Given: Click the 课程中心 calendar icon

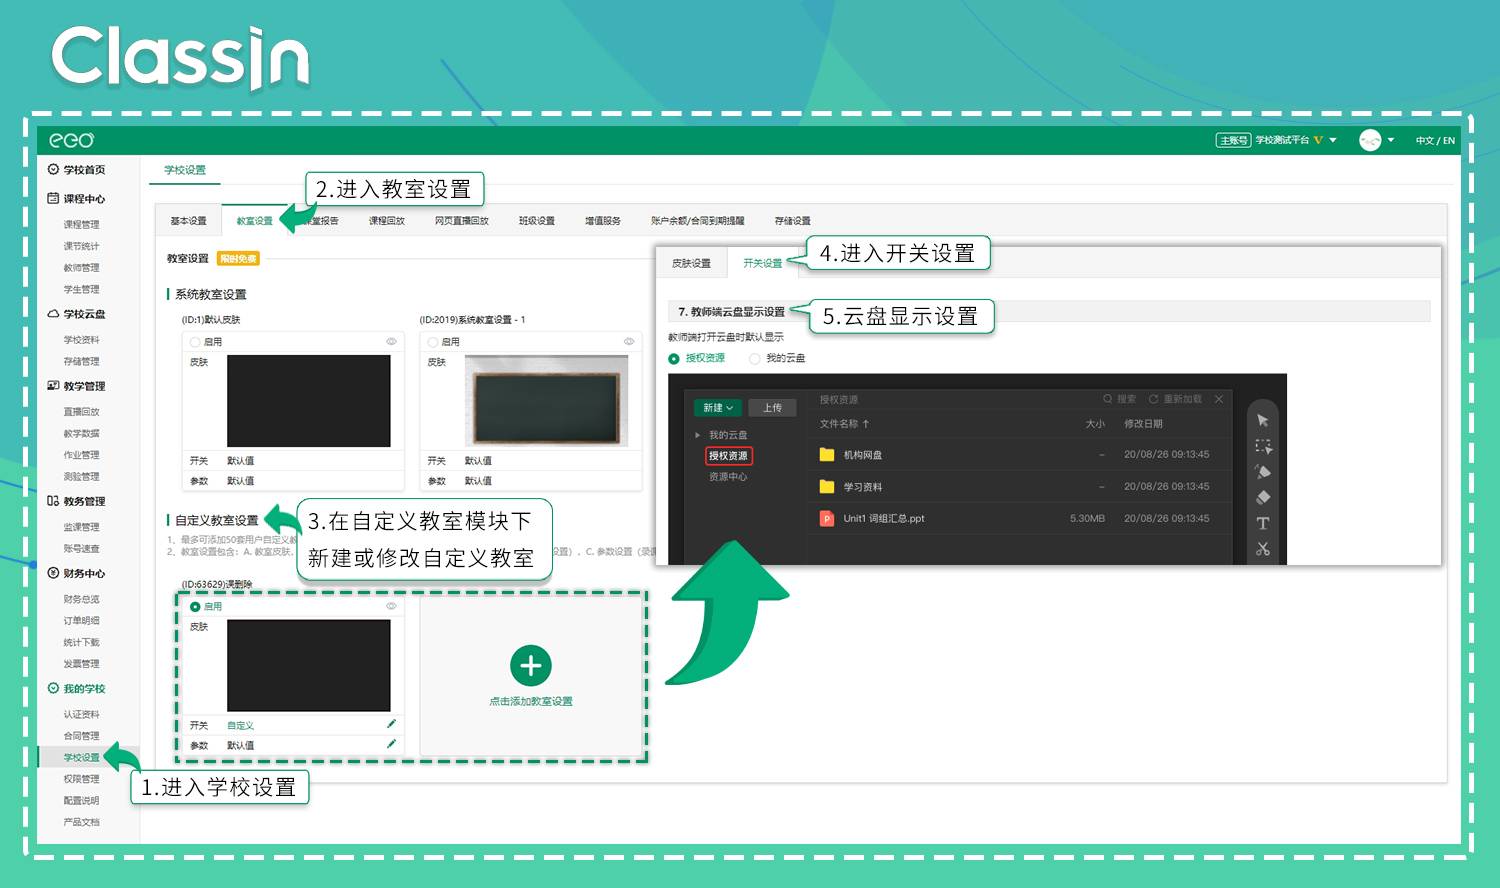Looking at the screenshot, I should pyautogui.click(x=53, y=198).
